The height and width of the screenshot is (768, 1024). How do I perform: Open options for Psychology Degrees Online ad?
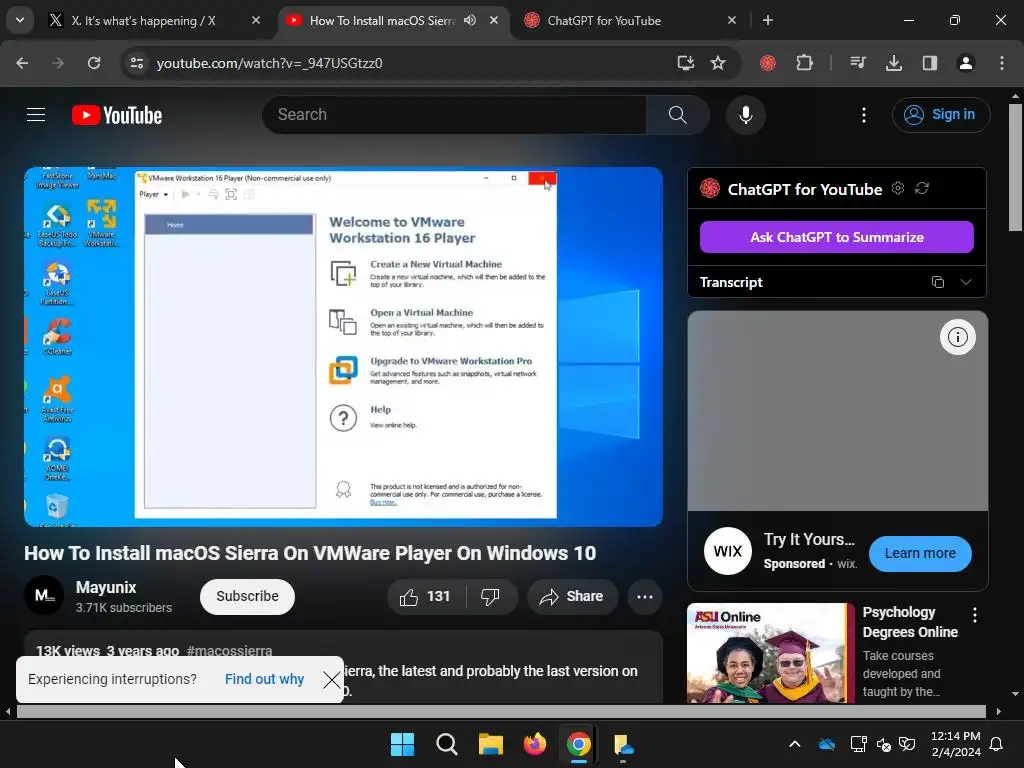tap(974, 615)
